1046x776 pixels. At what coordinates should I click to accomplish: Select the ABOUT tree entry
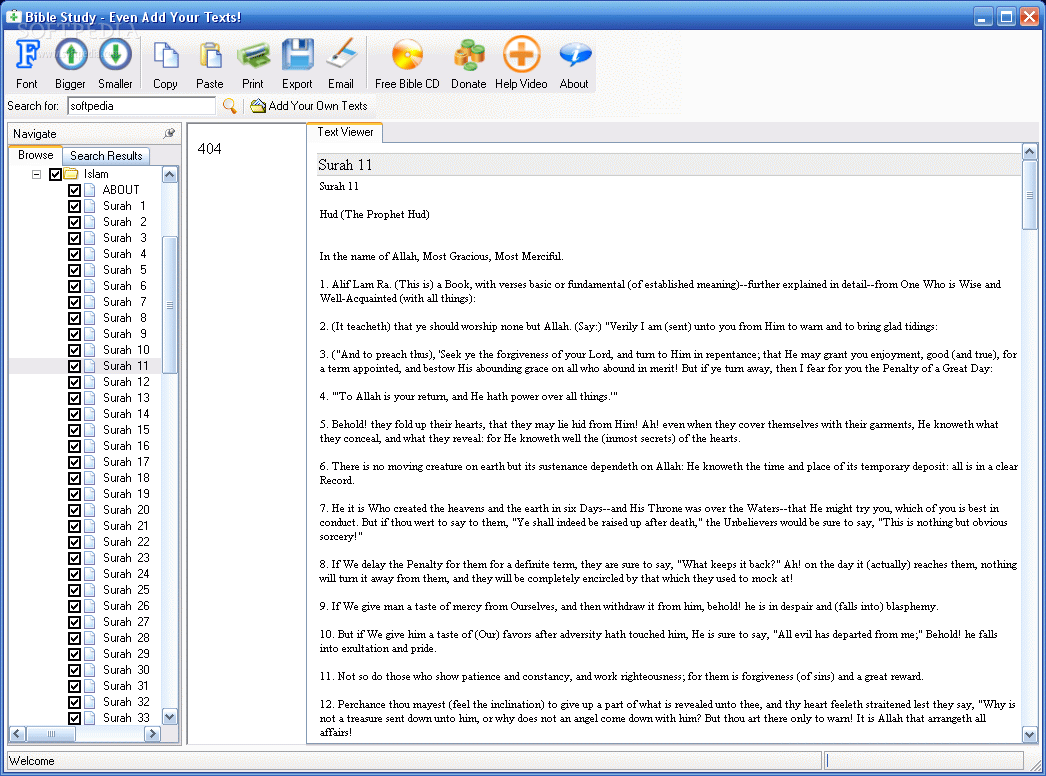[121, 190]
